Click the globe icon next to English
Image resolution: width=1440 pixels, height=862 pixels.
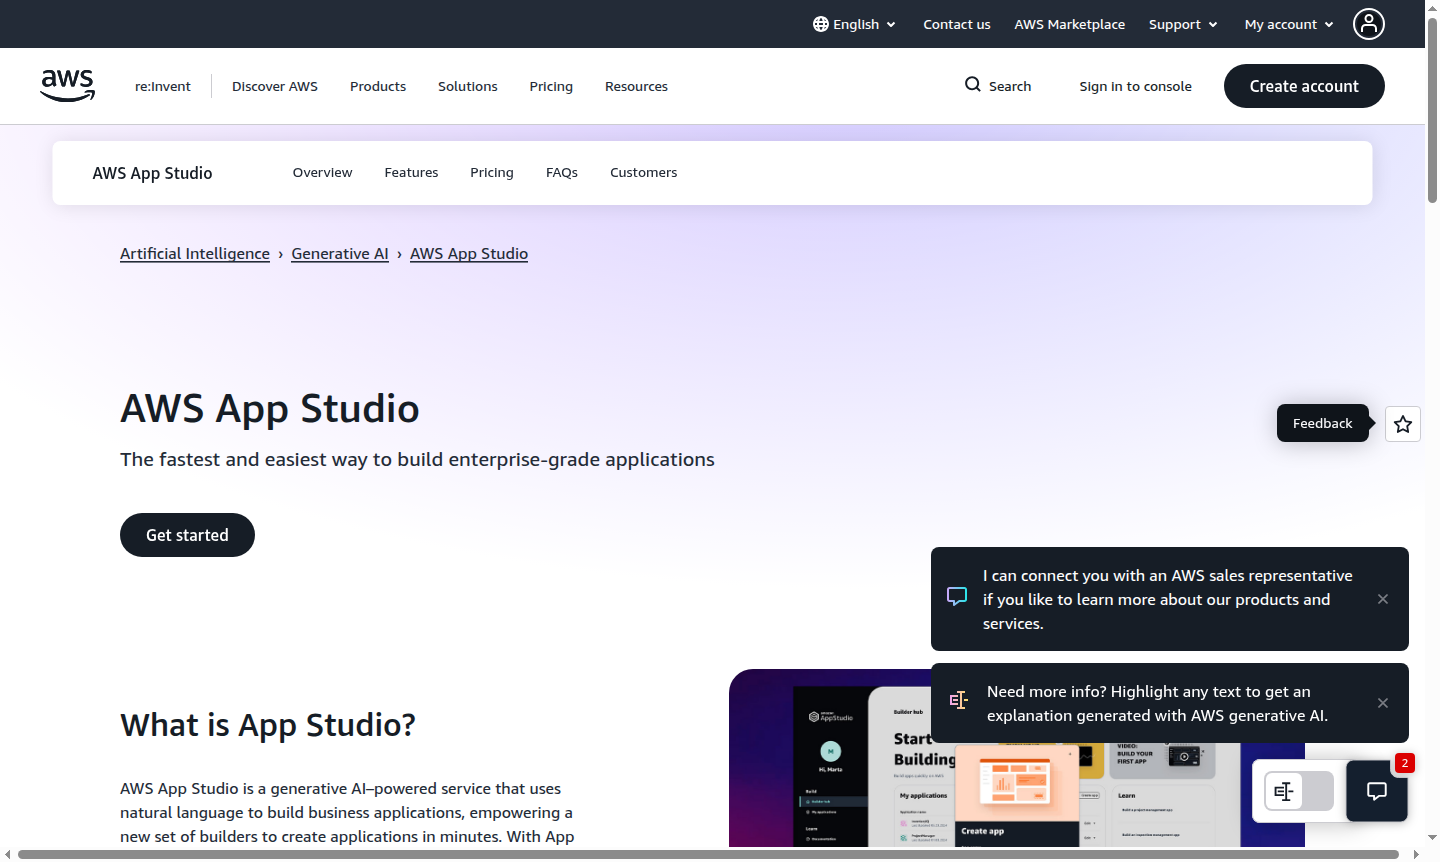point(820,24)
